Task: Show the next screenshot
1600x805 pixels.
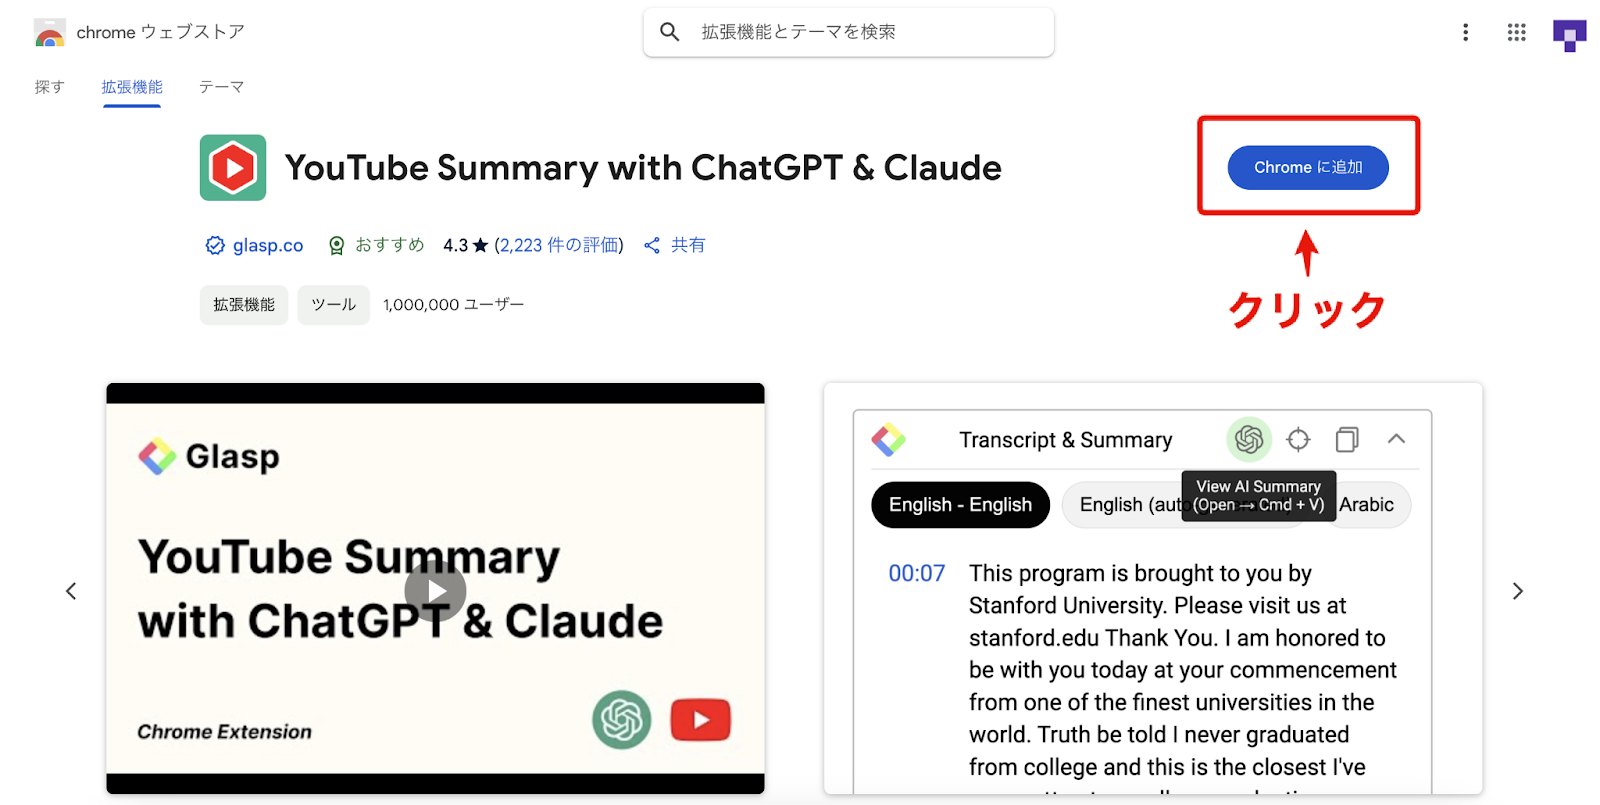Action: tap(1518, 591)
